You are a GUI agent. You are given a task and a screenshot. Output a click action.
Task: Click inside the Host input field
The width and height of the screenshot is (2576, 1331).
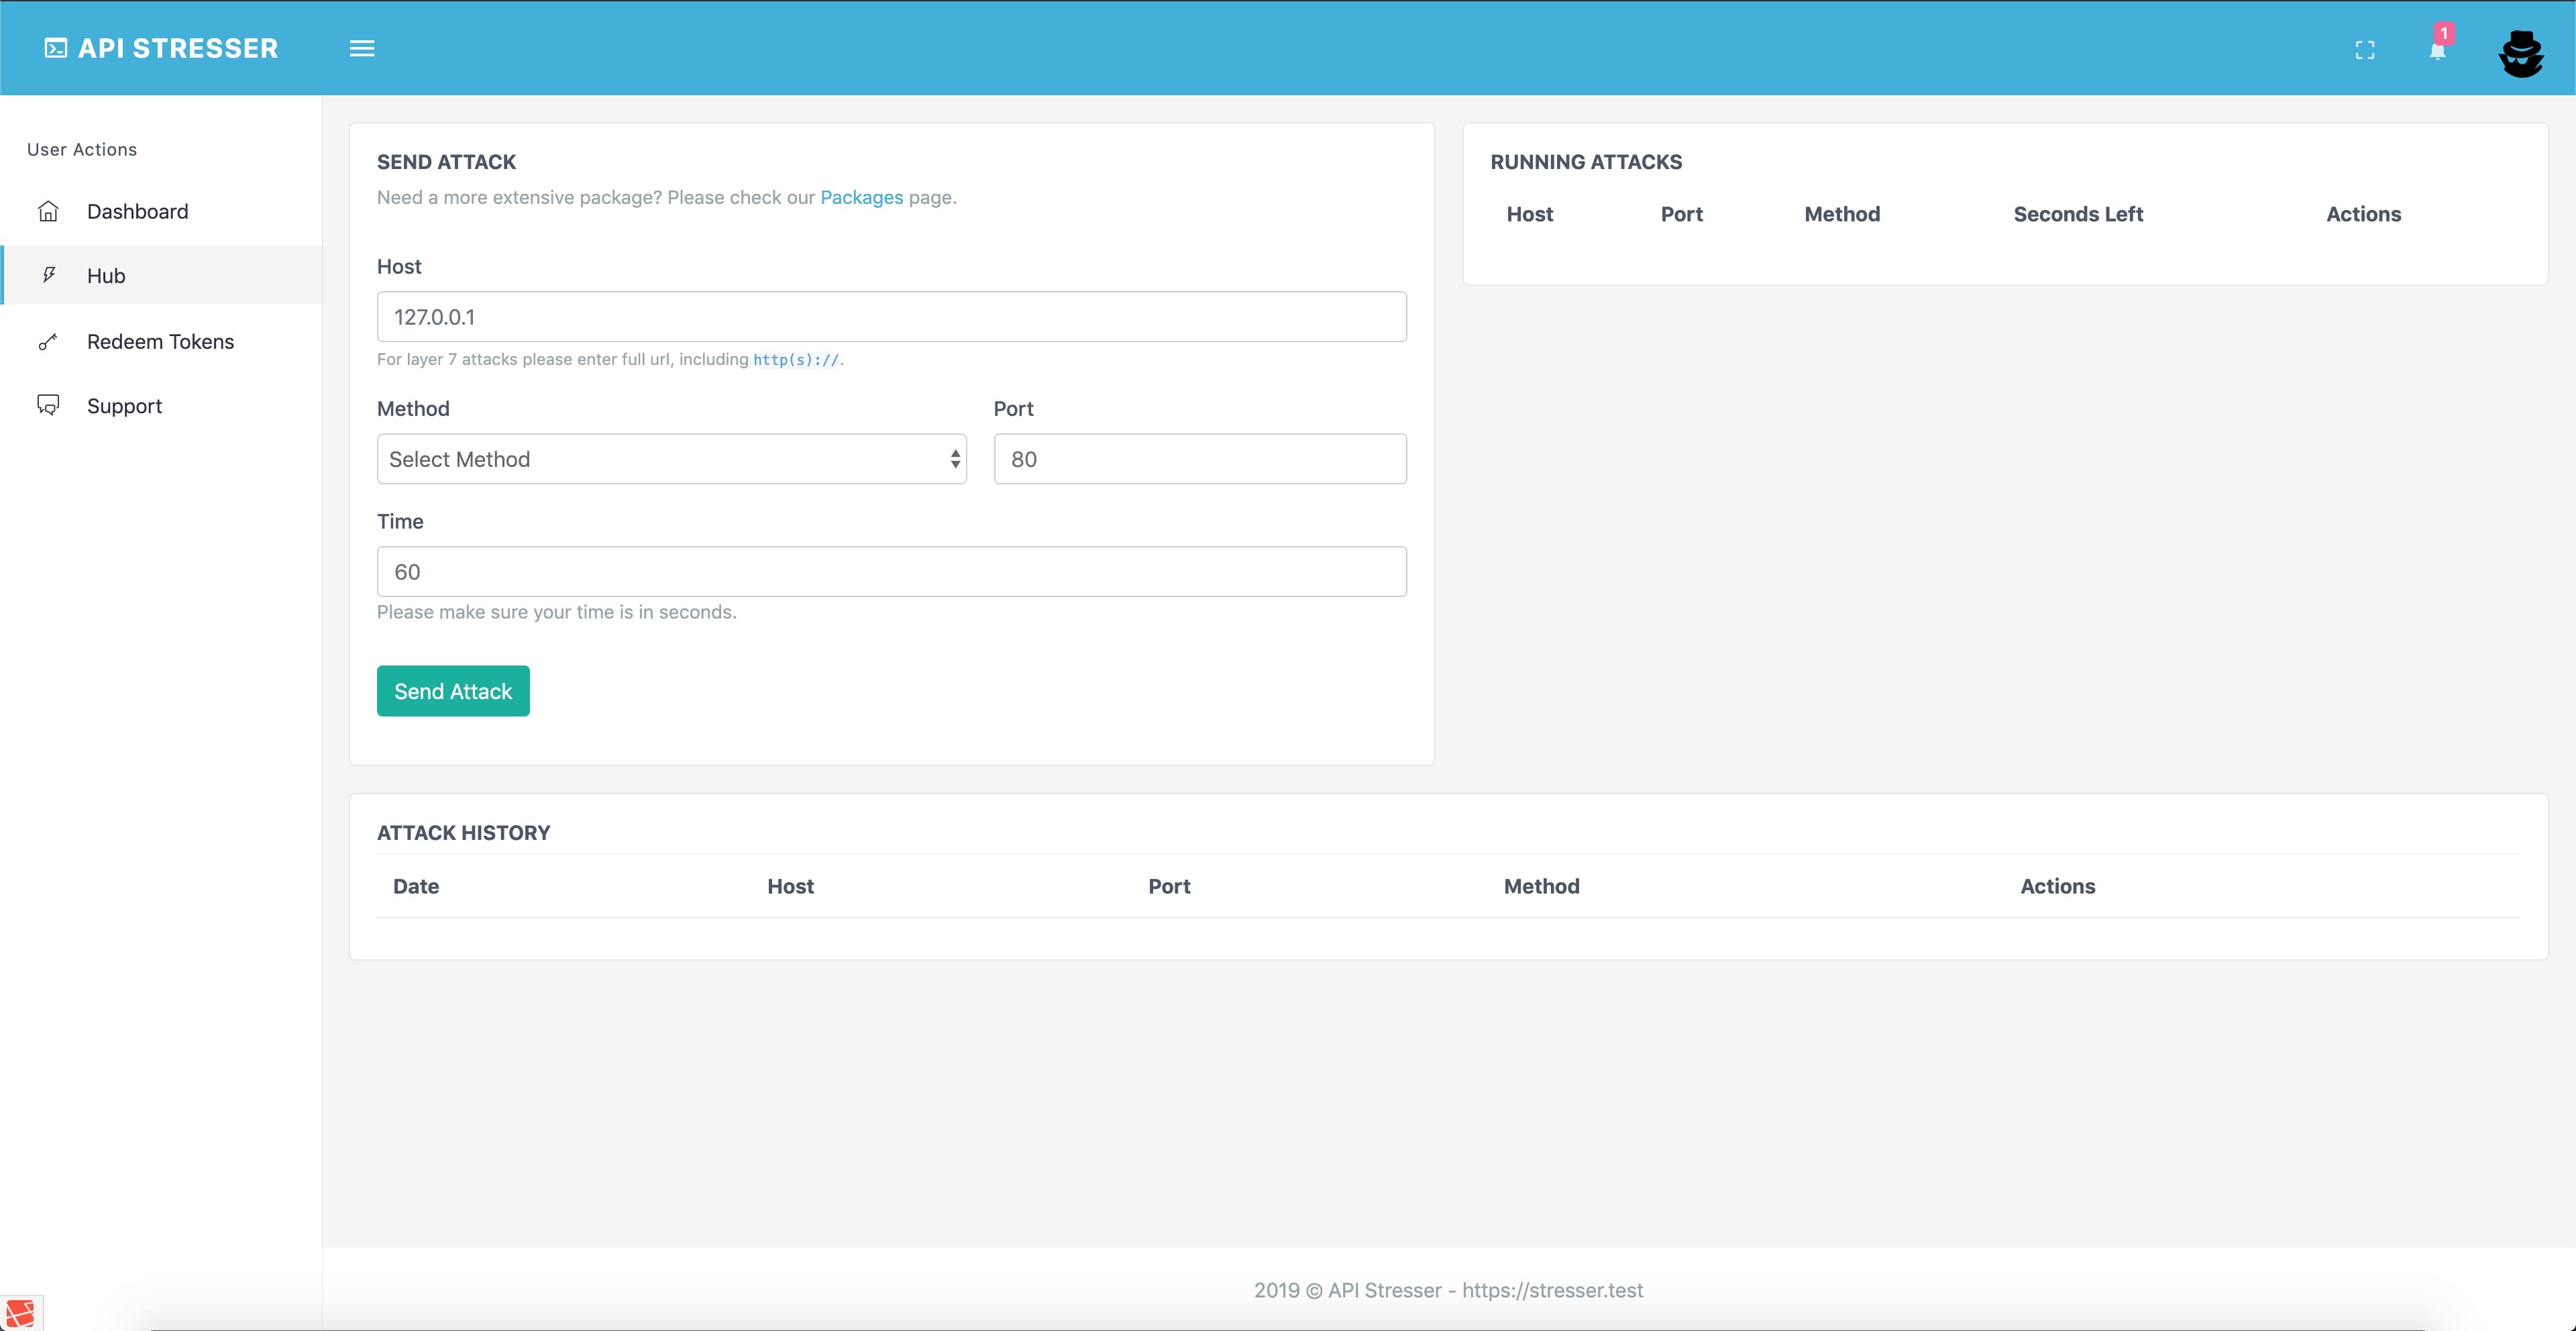coord(891,316)
